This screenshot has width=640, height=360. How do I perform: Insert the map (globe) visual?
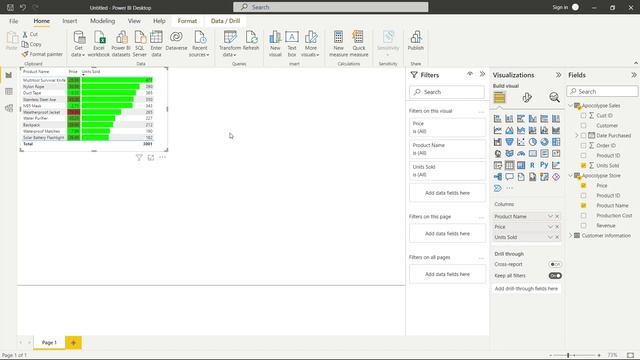point(498,153)
